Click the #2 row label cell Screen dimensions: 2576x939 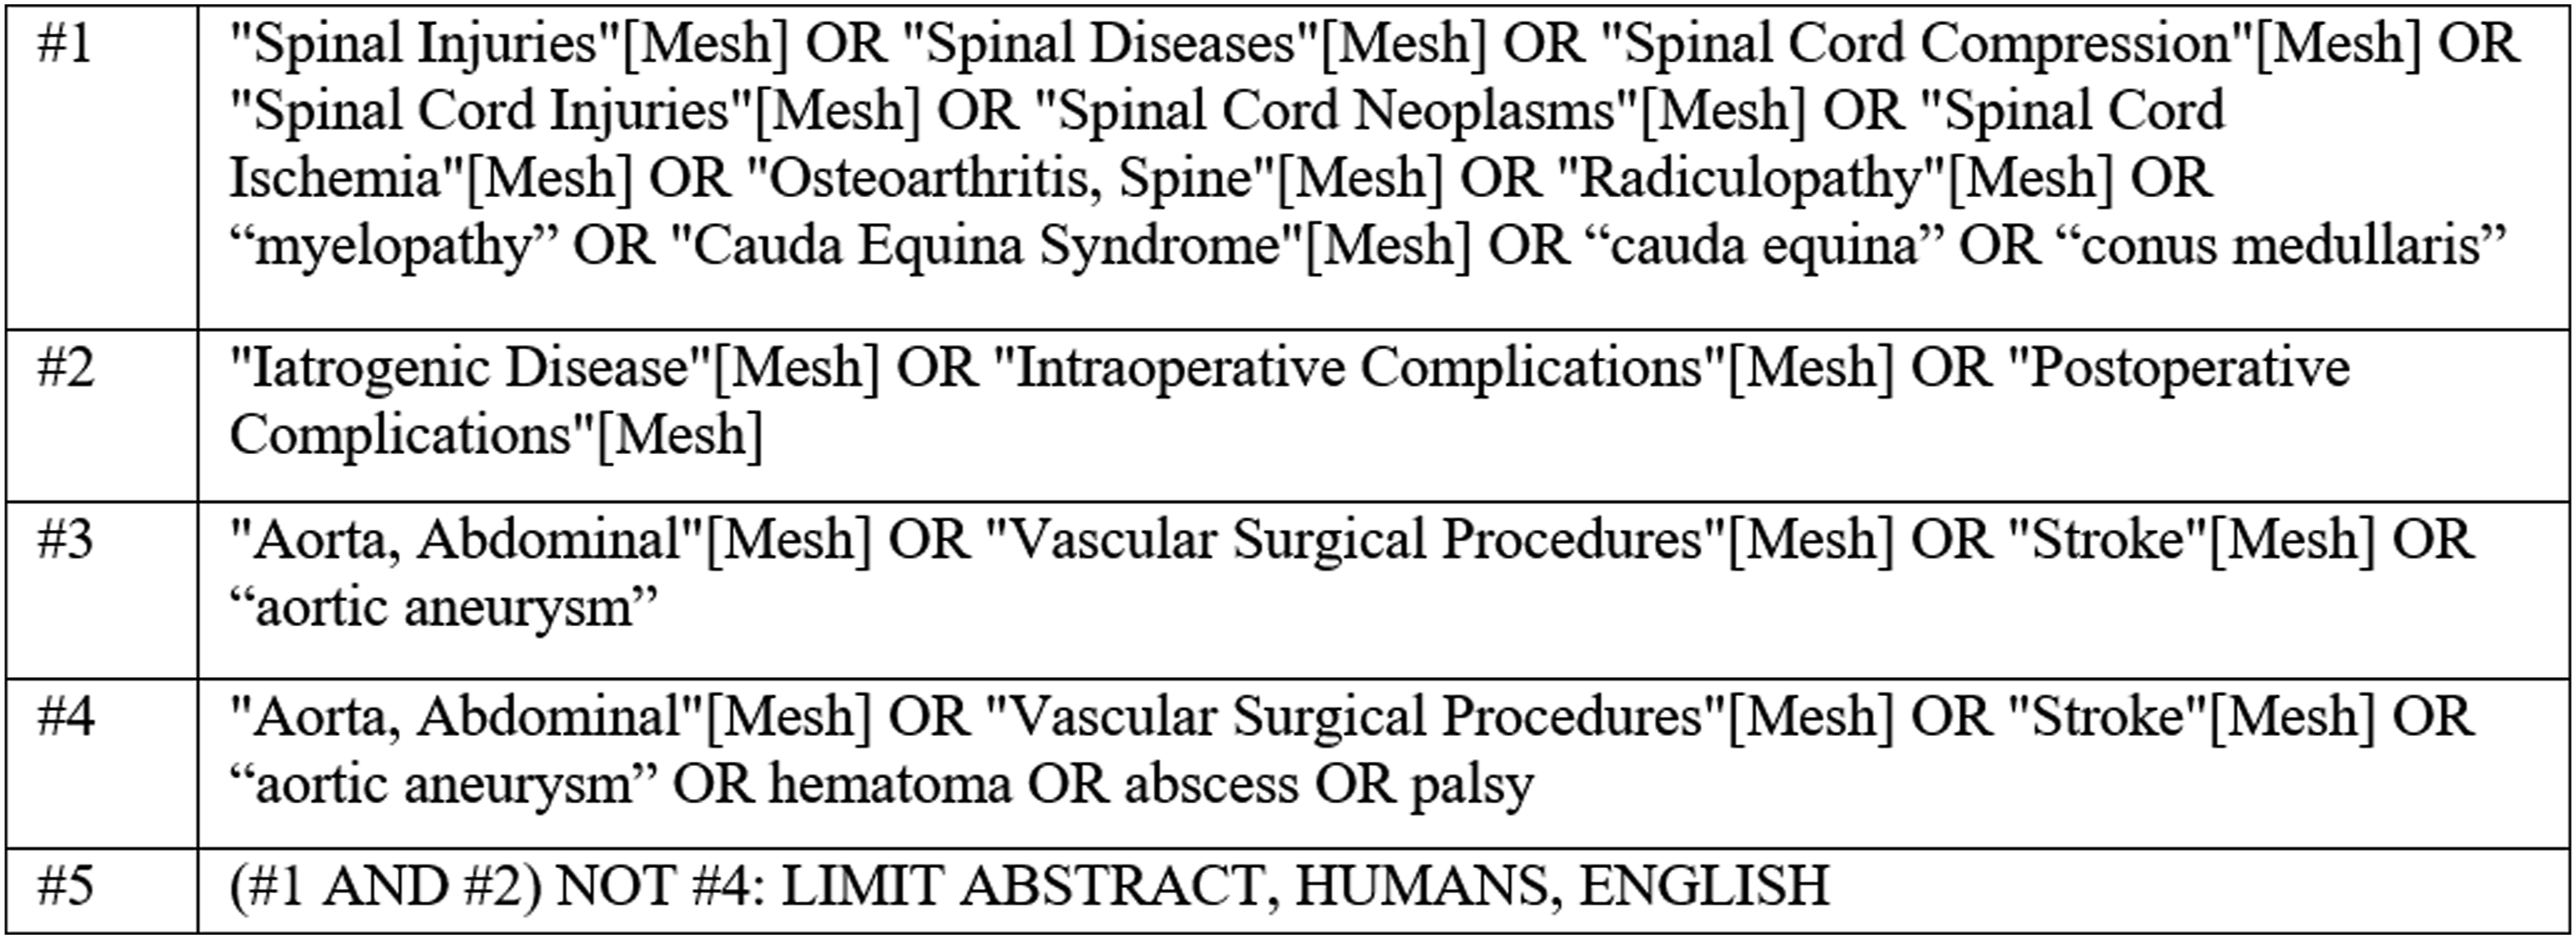click(x=102, y=415)
